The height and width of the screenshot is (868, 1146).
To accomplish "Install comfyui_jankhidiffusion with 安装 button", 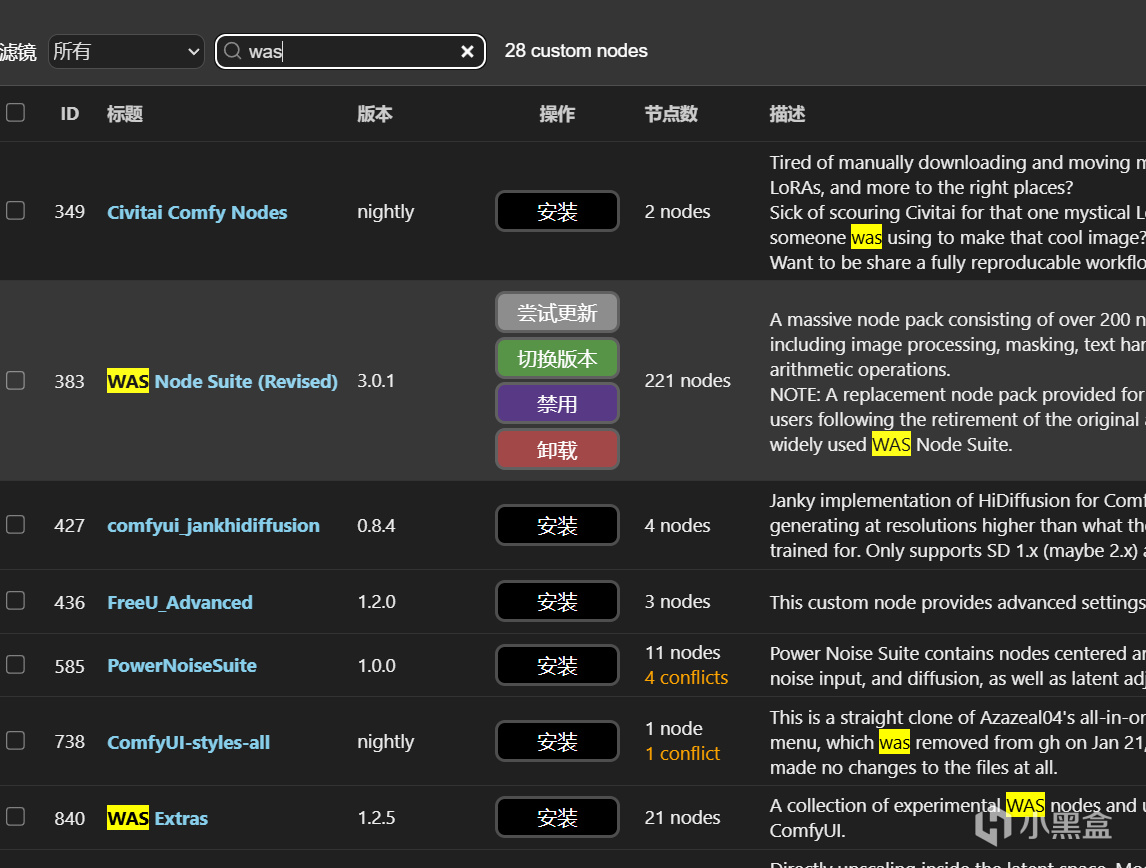I will (557, 525).
